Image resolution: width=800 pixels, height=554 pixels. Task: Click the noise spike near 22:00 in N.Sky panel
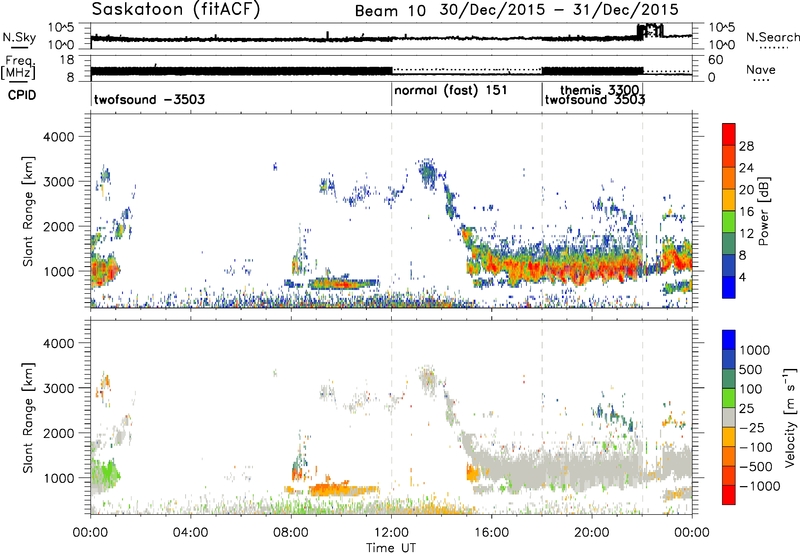click(x=650, y=31)
